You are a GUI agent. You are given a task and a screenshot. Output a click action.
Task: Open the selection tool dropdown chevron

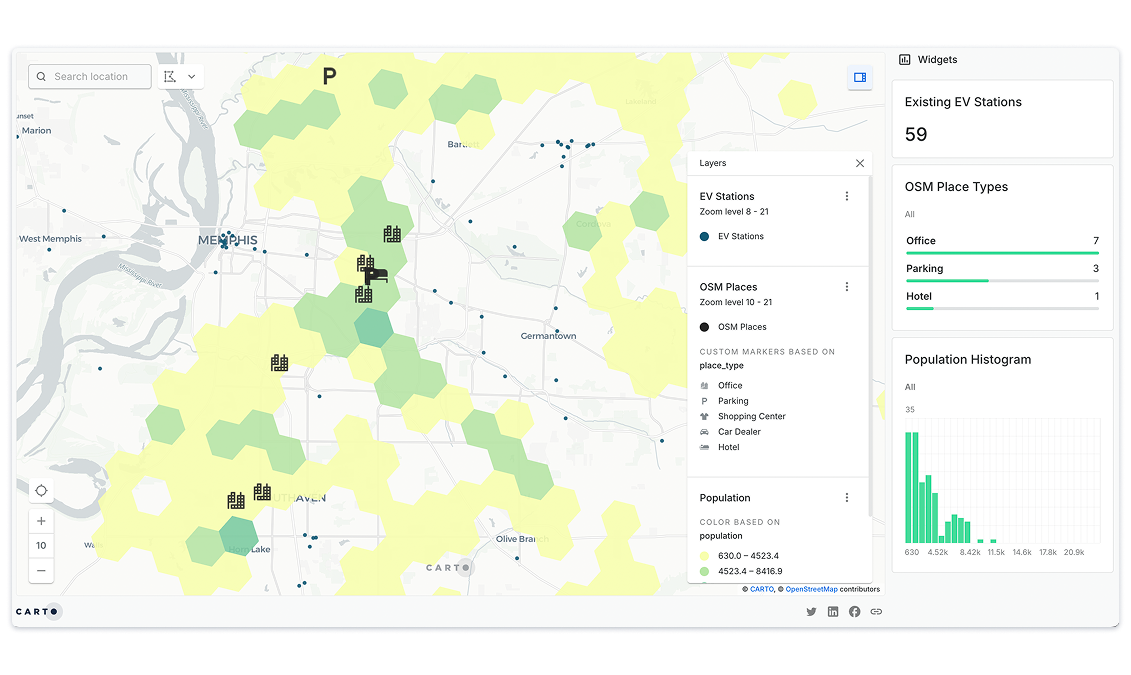click(190, 76)
